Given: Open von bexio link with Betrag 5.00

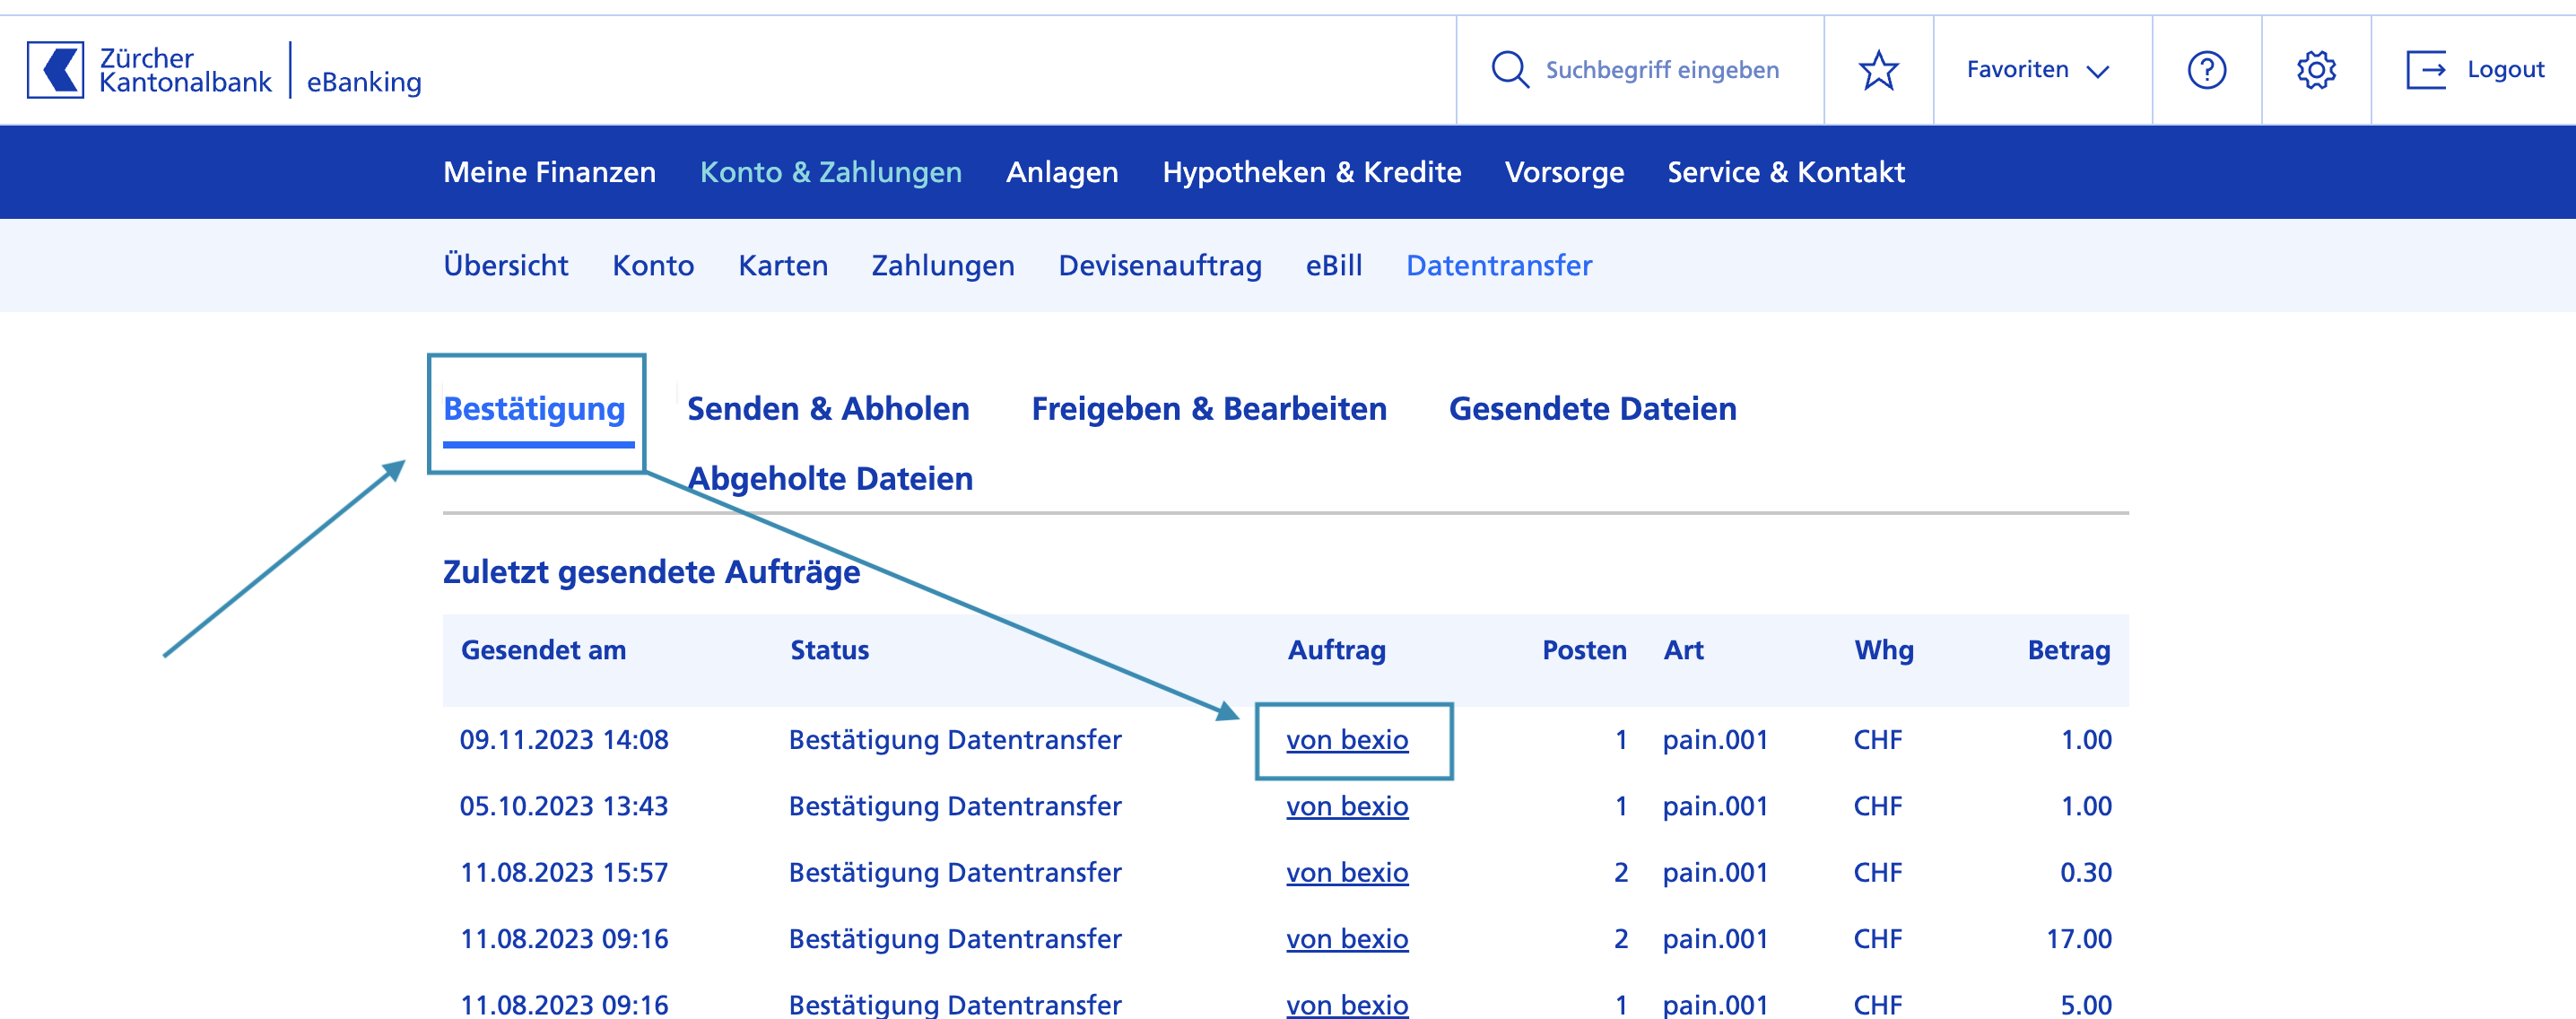Looking at the screenshot, I should point(1347,1004).
